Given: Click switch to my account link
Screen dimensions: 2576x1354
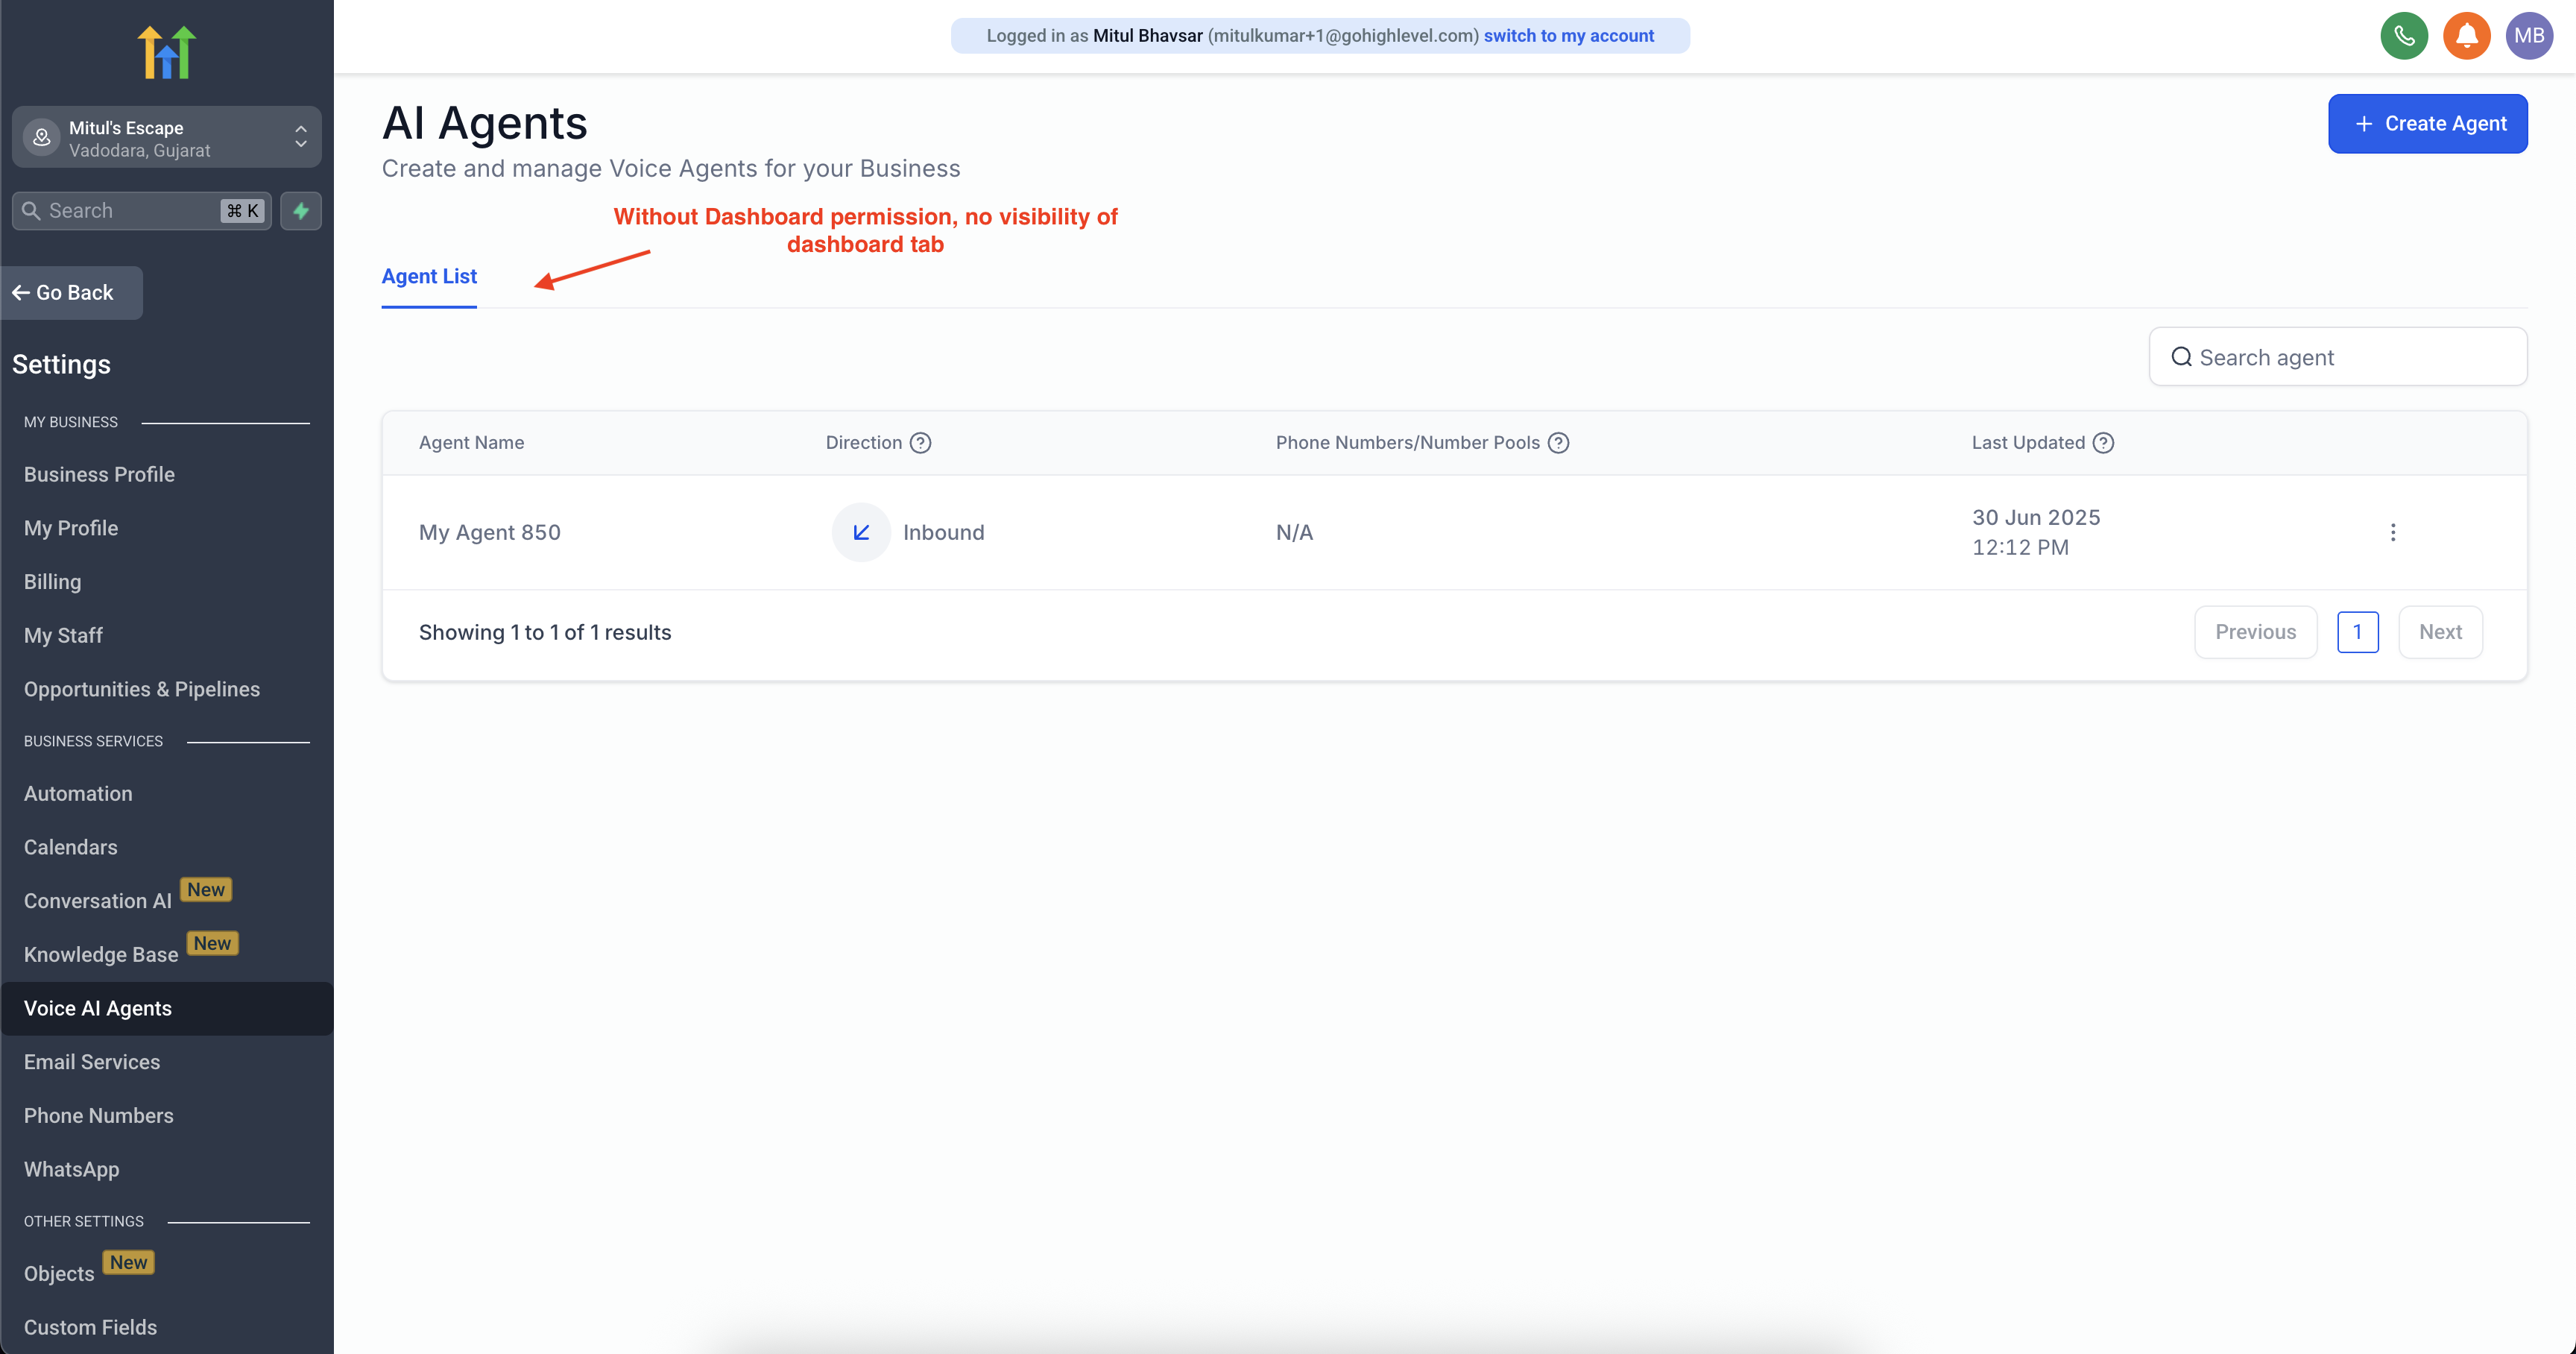Looking at the screenshot, I should tap(1568, 36).
